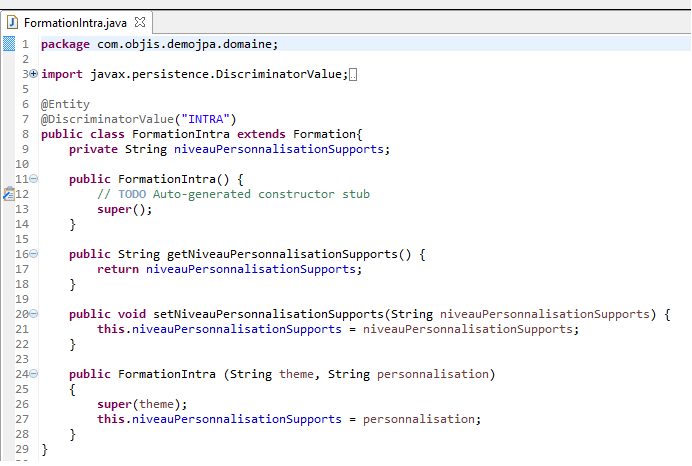Collapse the getNiveauPersonnalisationSupports method fold
692x466 pixels.
point(34,254)
